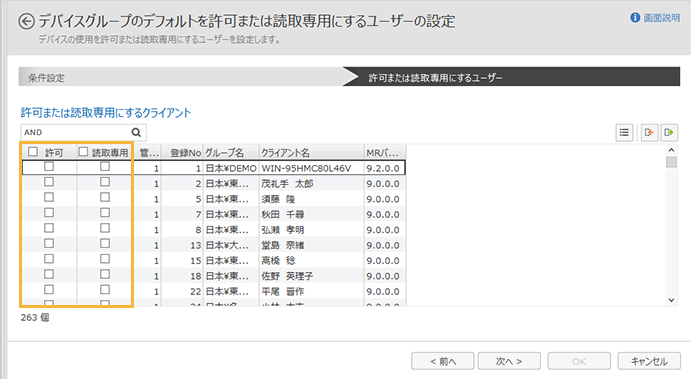
Task: Check 許可 for 高橋 稔
Action: [49, 259]
